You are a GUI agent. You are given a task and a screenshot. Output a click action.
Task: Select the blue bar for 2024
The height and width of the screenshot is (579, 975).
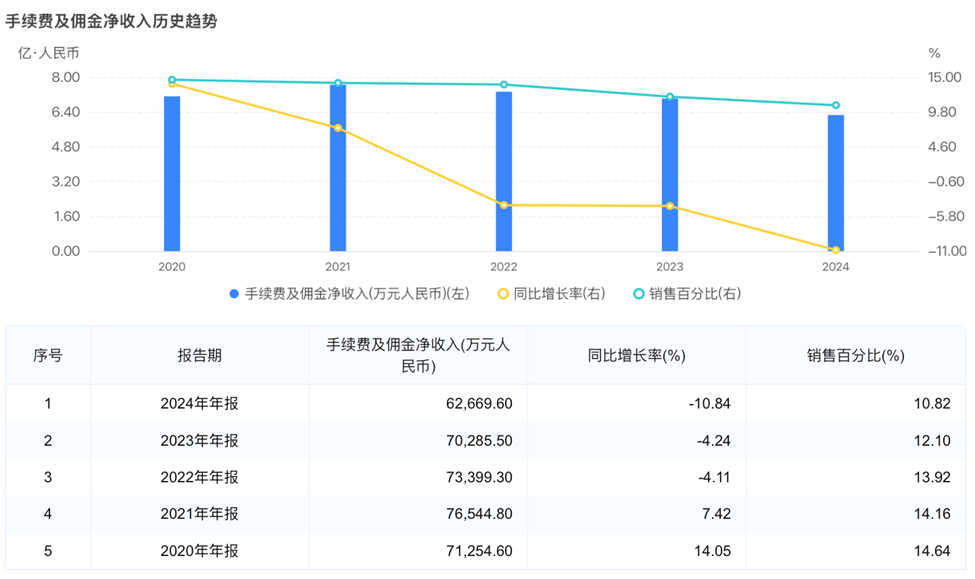tap(835, 183)
